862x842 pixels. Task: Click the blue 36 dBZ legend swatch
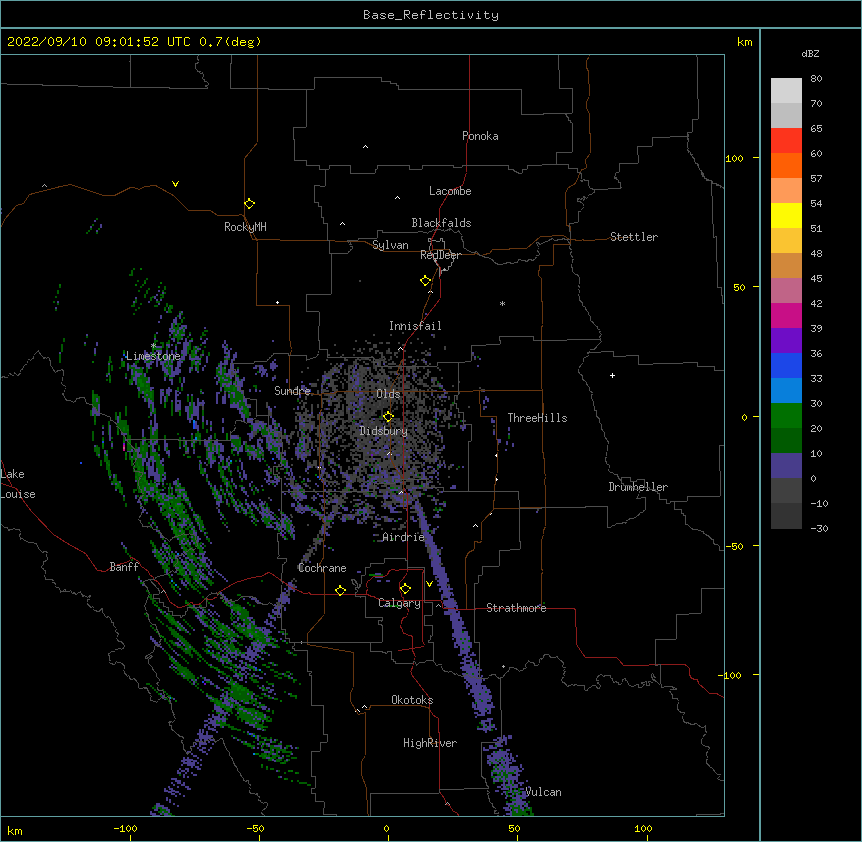point(786,365)
